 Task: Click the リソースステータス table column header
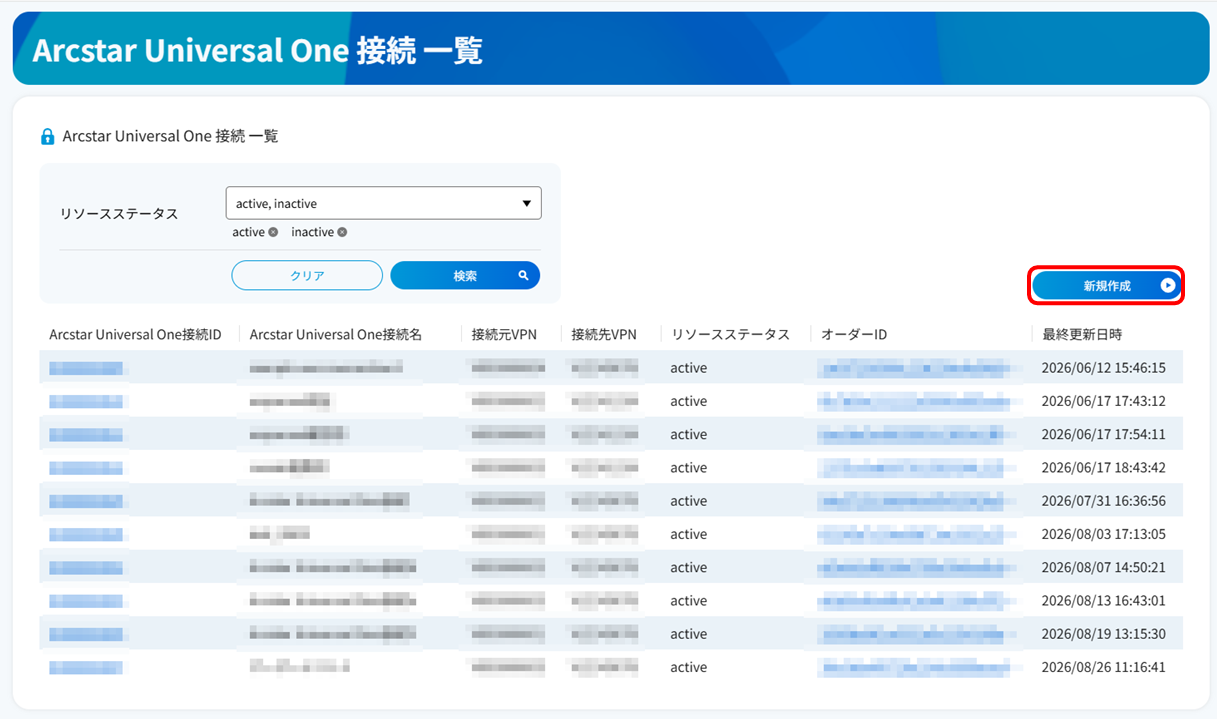[x=730, y=334]
